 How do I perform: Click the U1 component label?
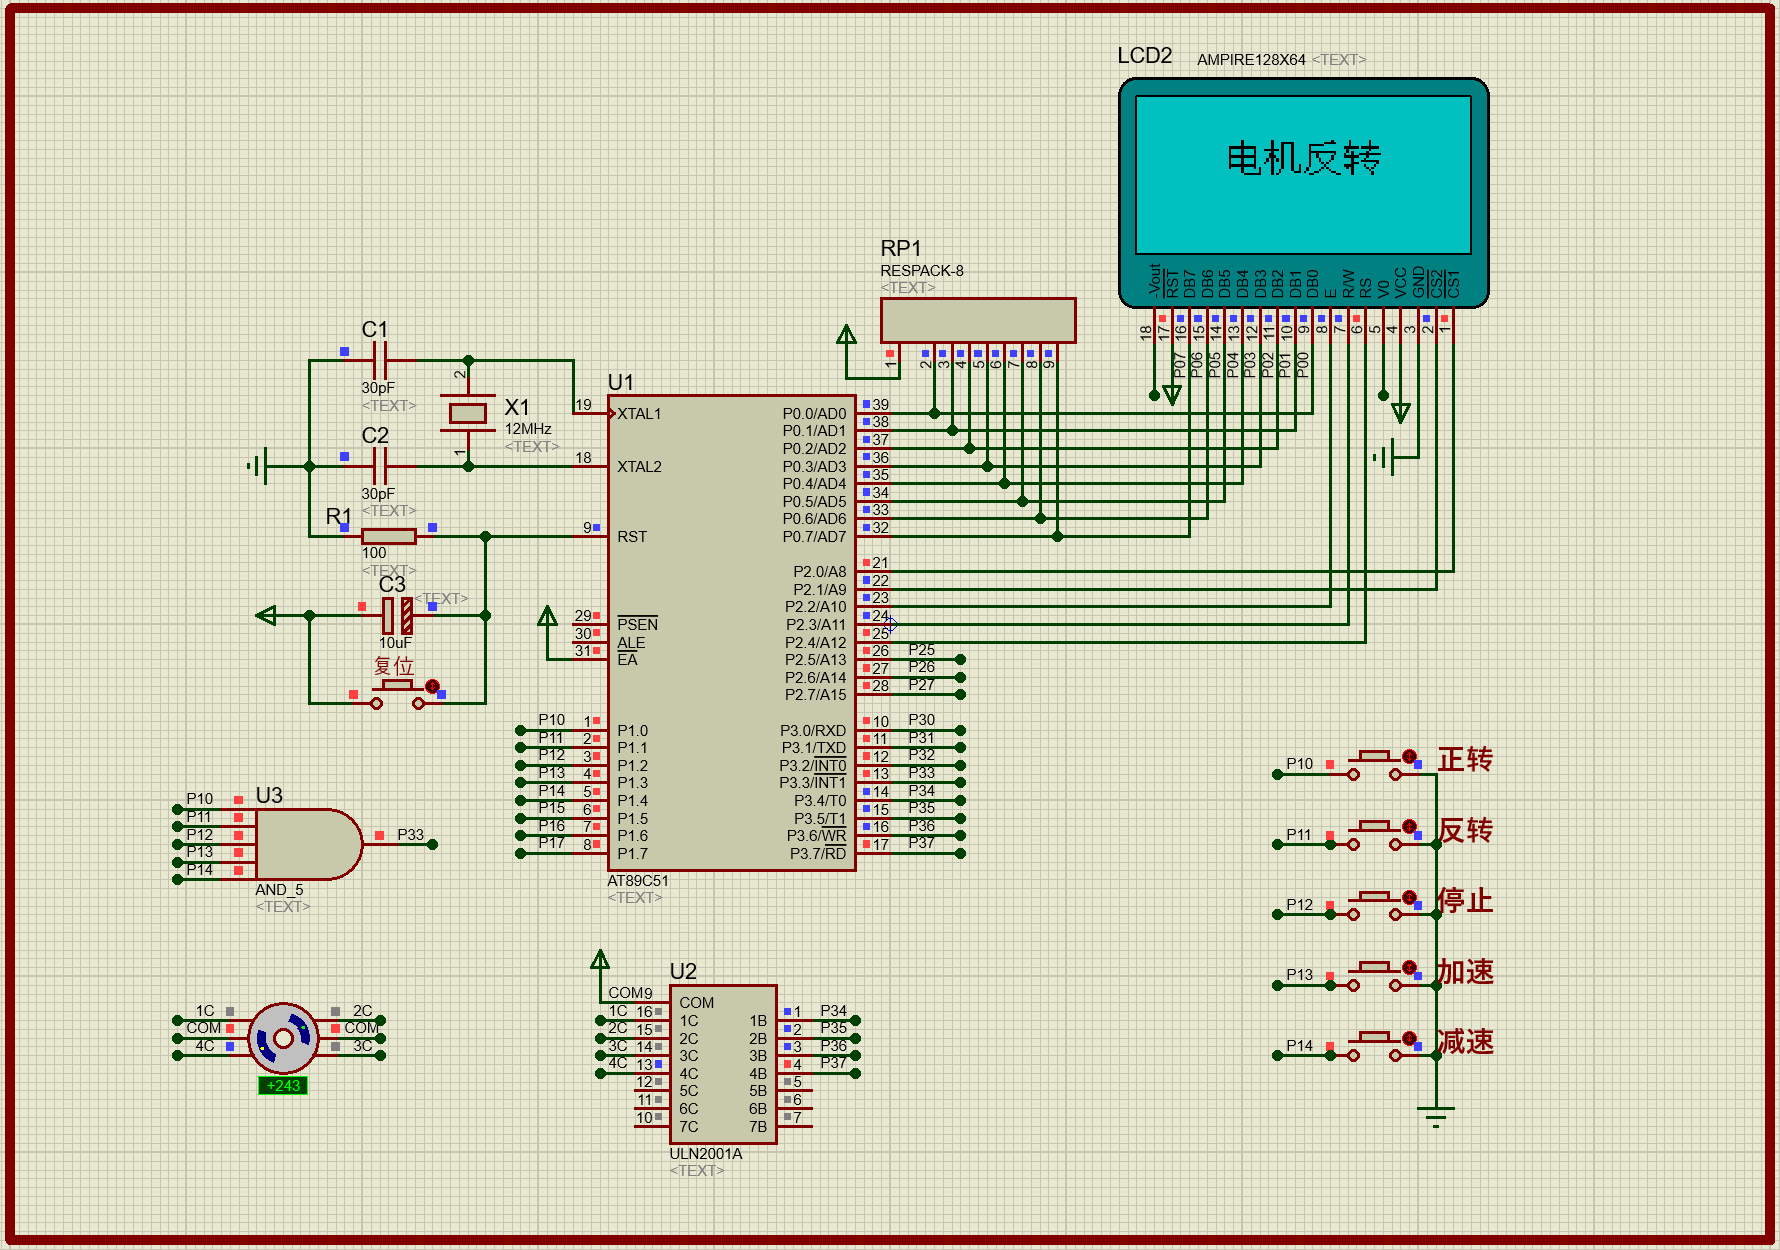click(x=621, y=382)
